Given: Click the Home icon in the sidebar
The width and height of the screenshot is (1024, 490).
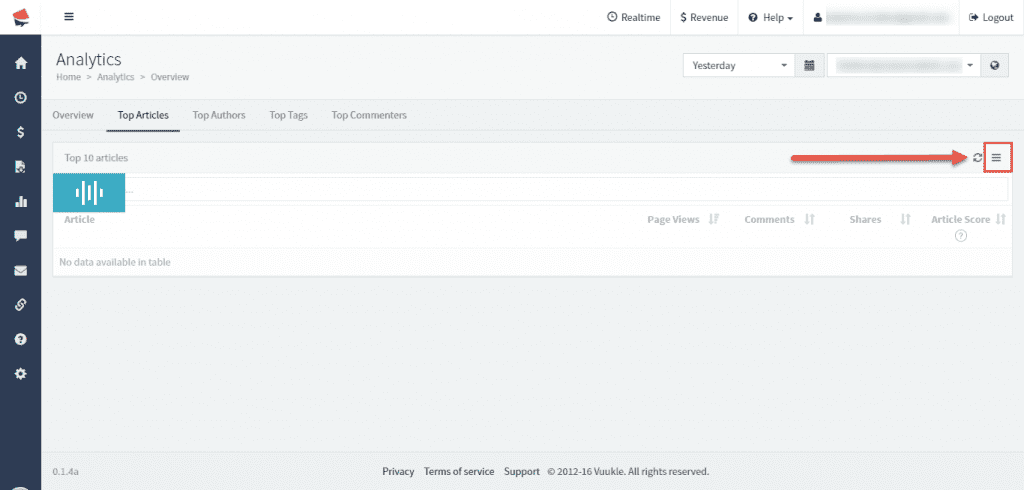Looking at the screenshot, I should point(20,64).
